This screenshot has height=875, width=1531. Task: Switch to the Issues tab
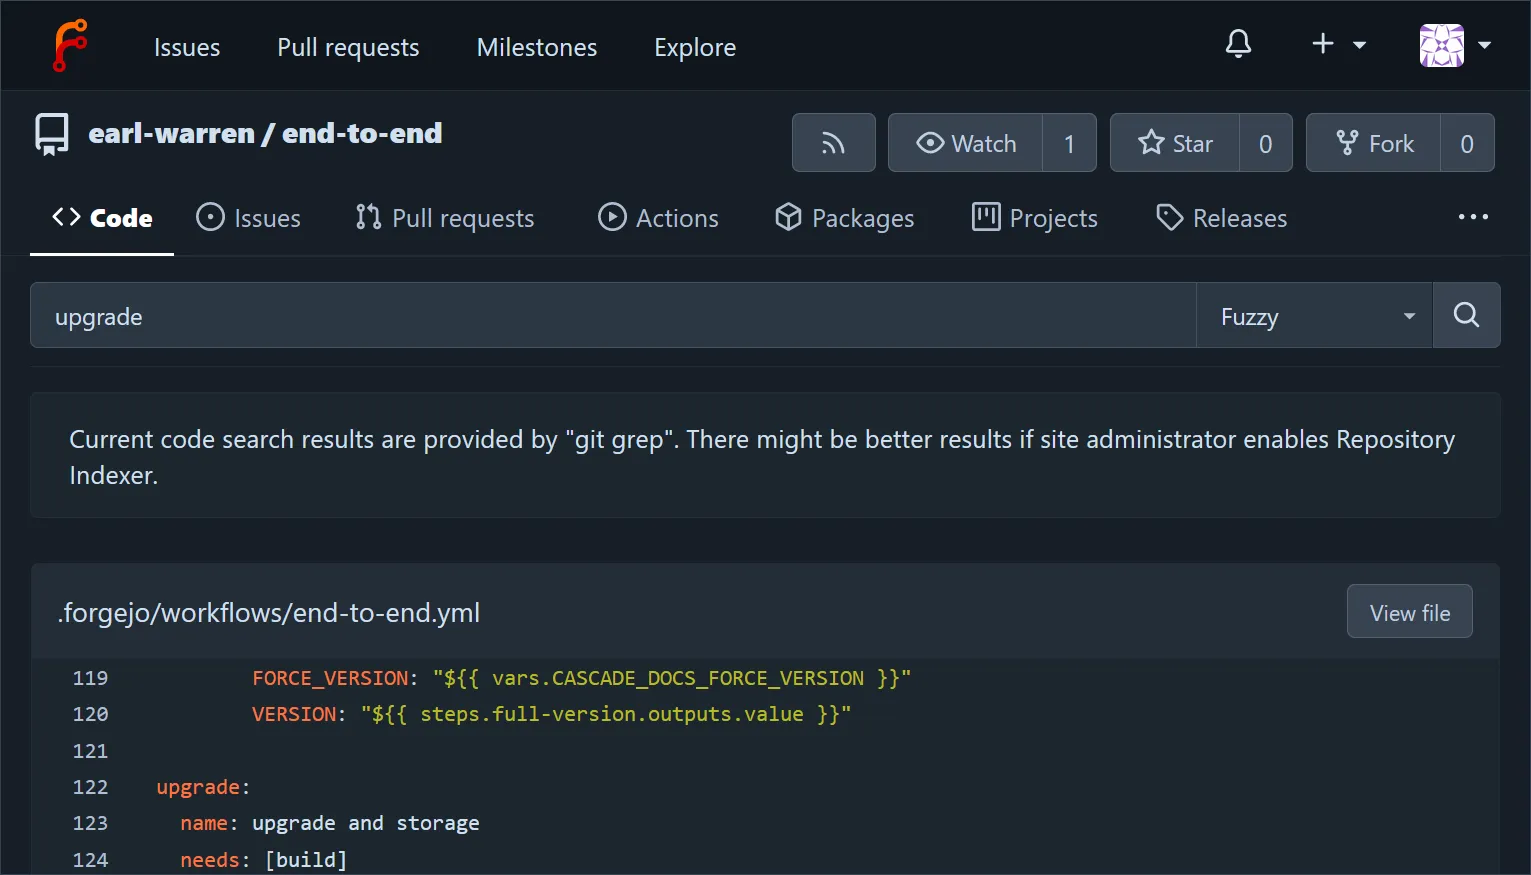(248, 217)
